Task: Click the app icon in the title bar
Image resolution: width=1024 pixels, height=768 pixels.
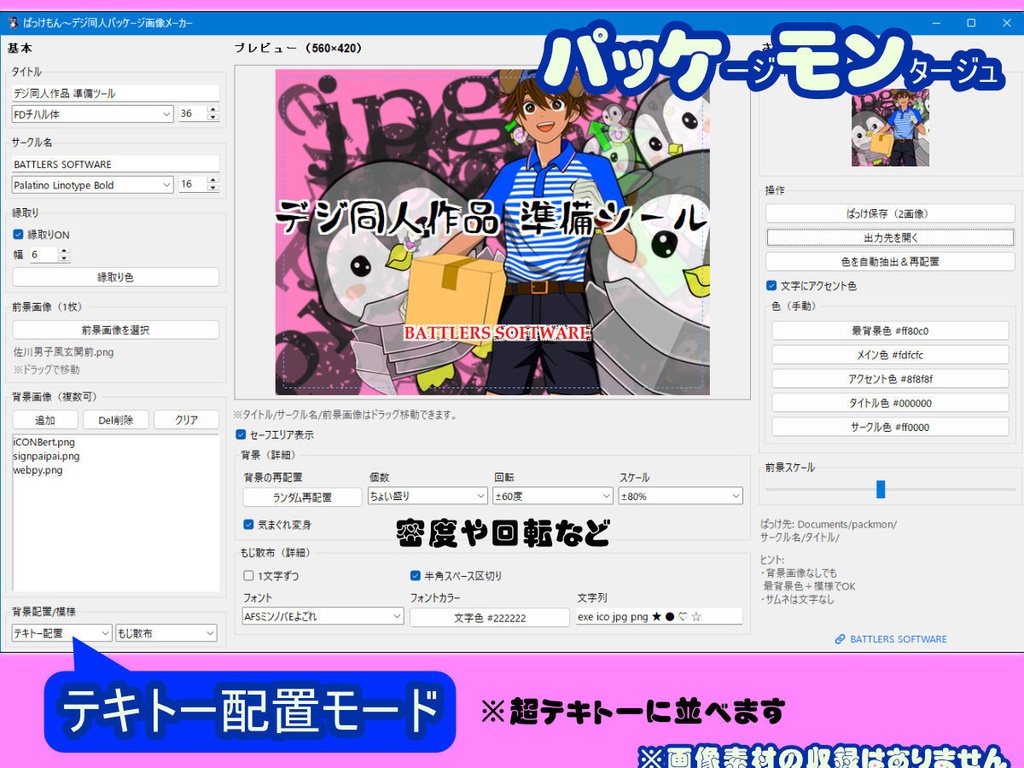Action: [x=14, y=22]
